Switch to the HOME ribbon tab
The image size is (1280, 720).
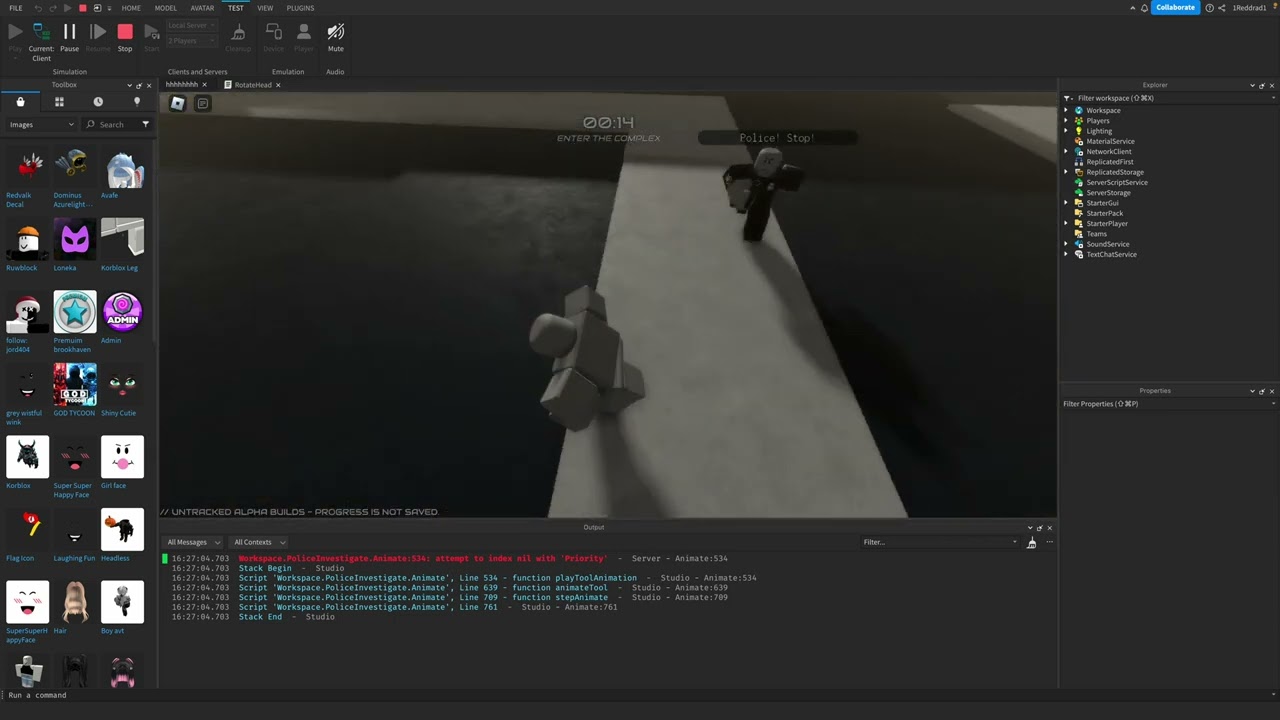pos(131,8)
